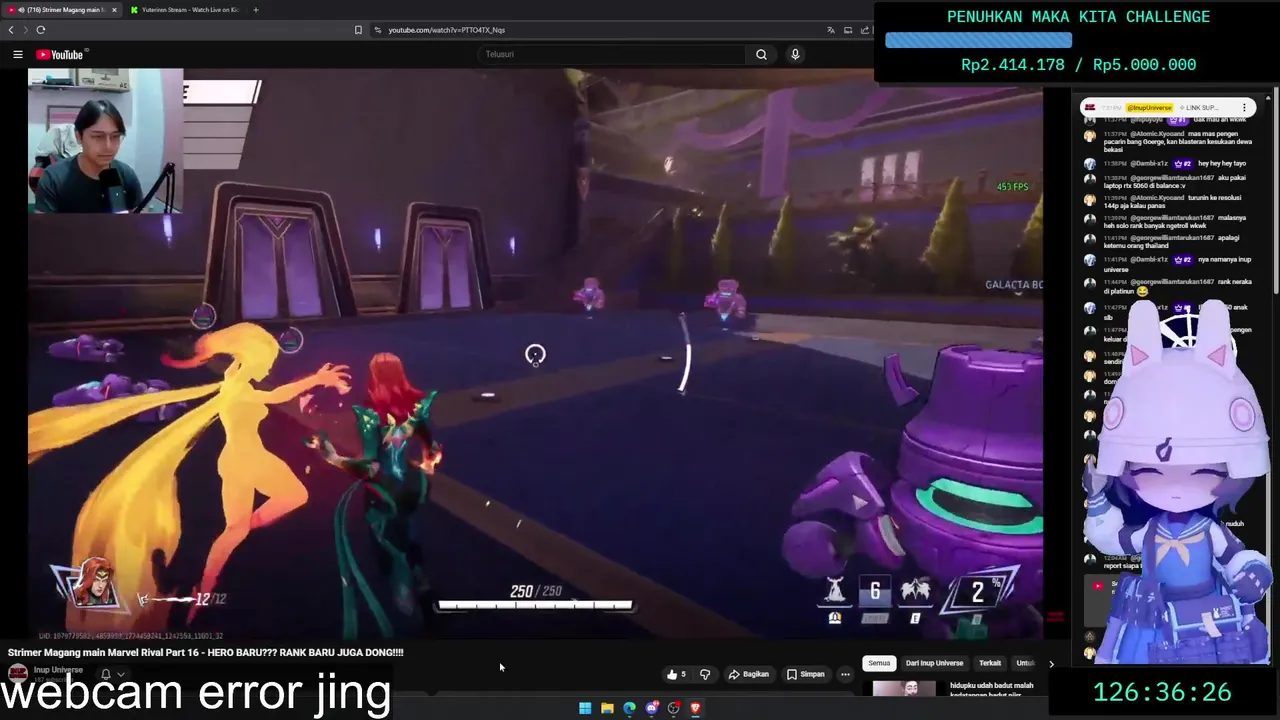The image size is (1280, 720).
Task: Select the Strimer Magang YouTube tab
Action: (x=60, y=10)
